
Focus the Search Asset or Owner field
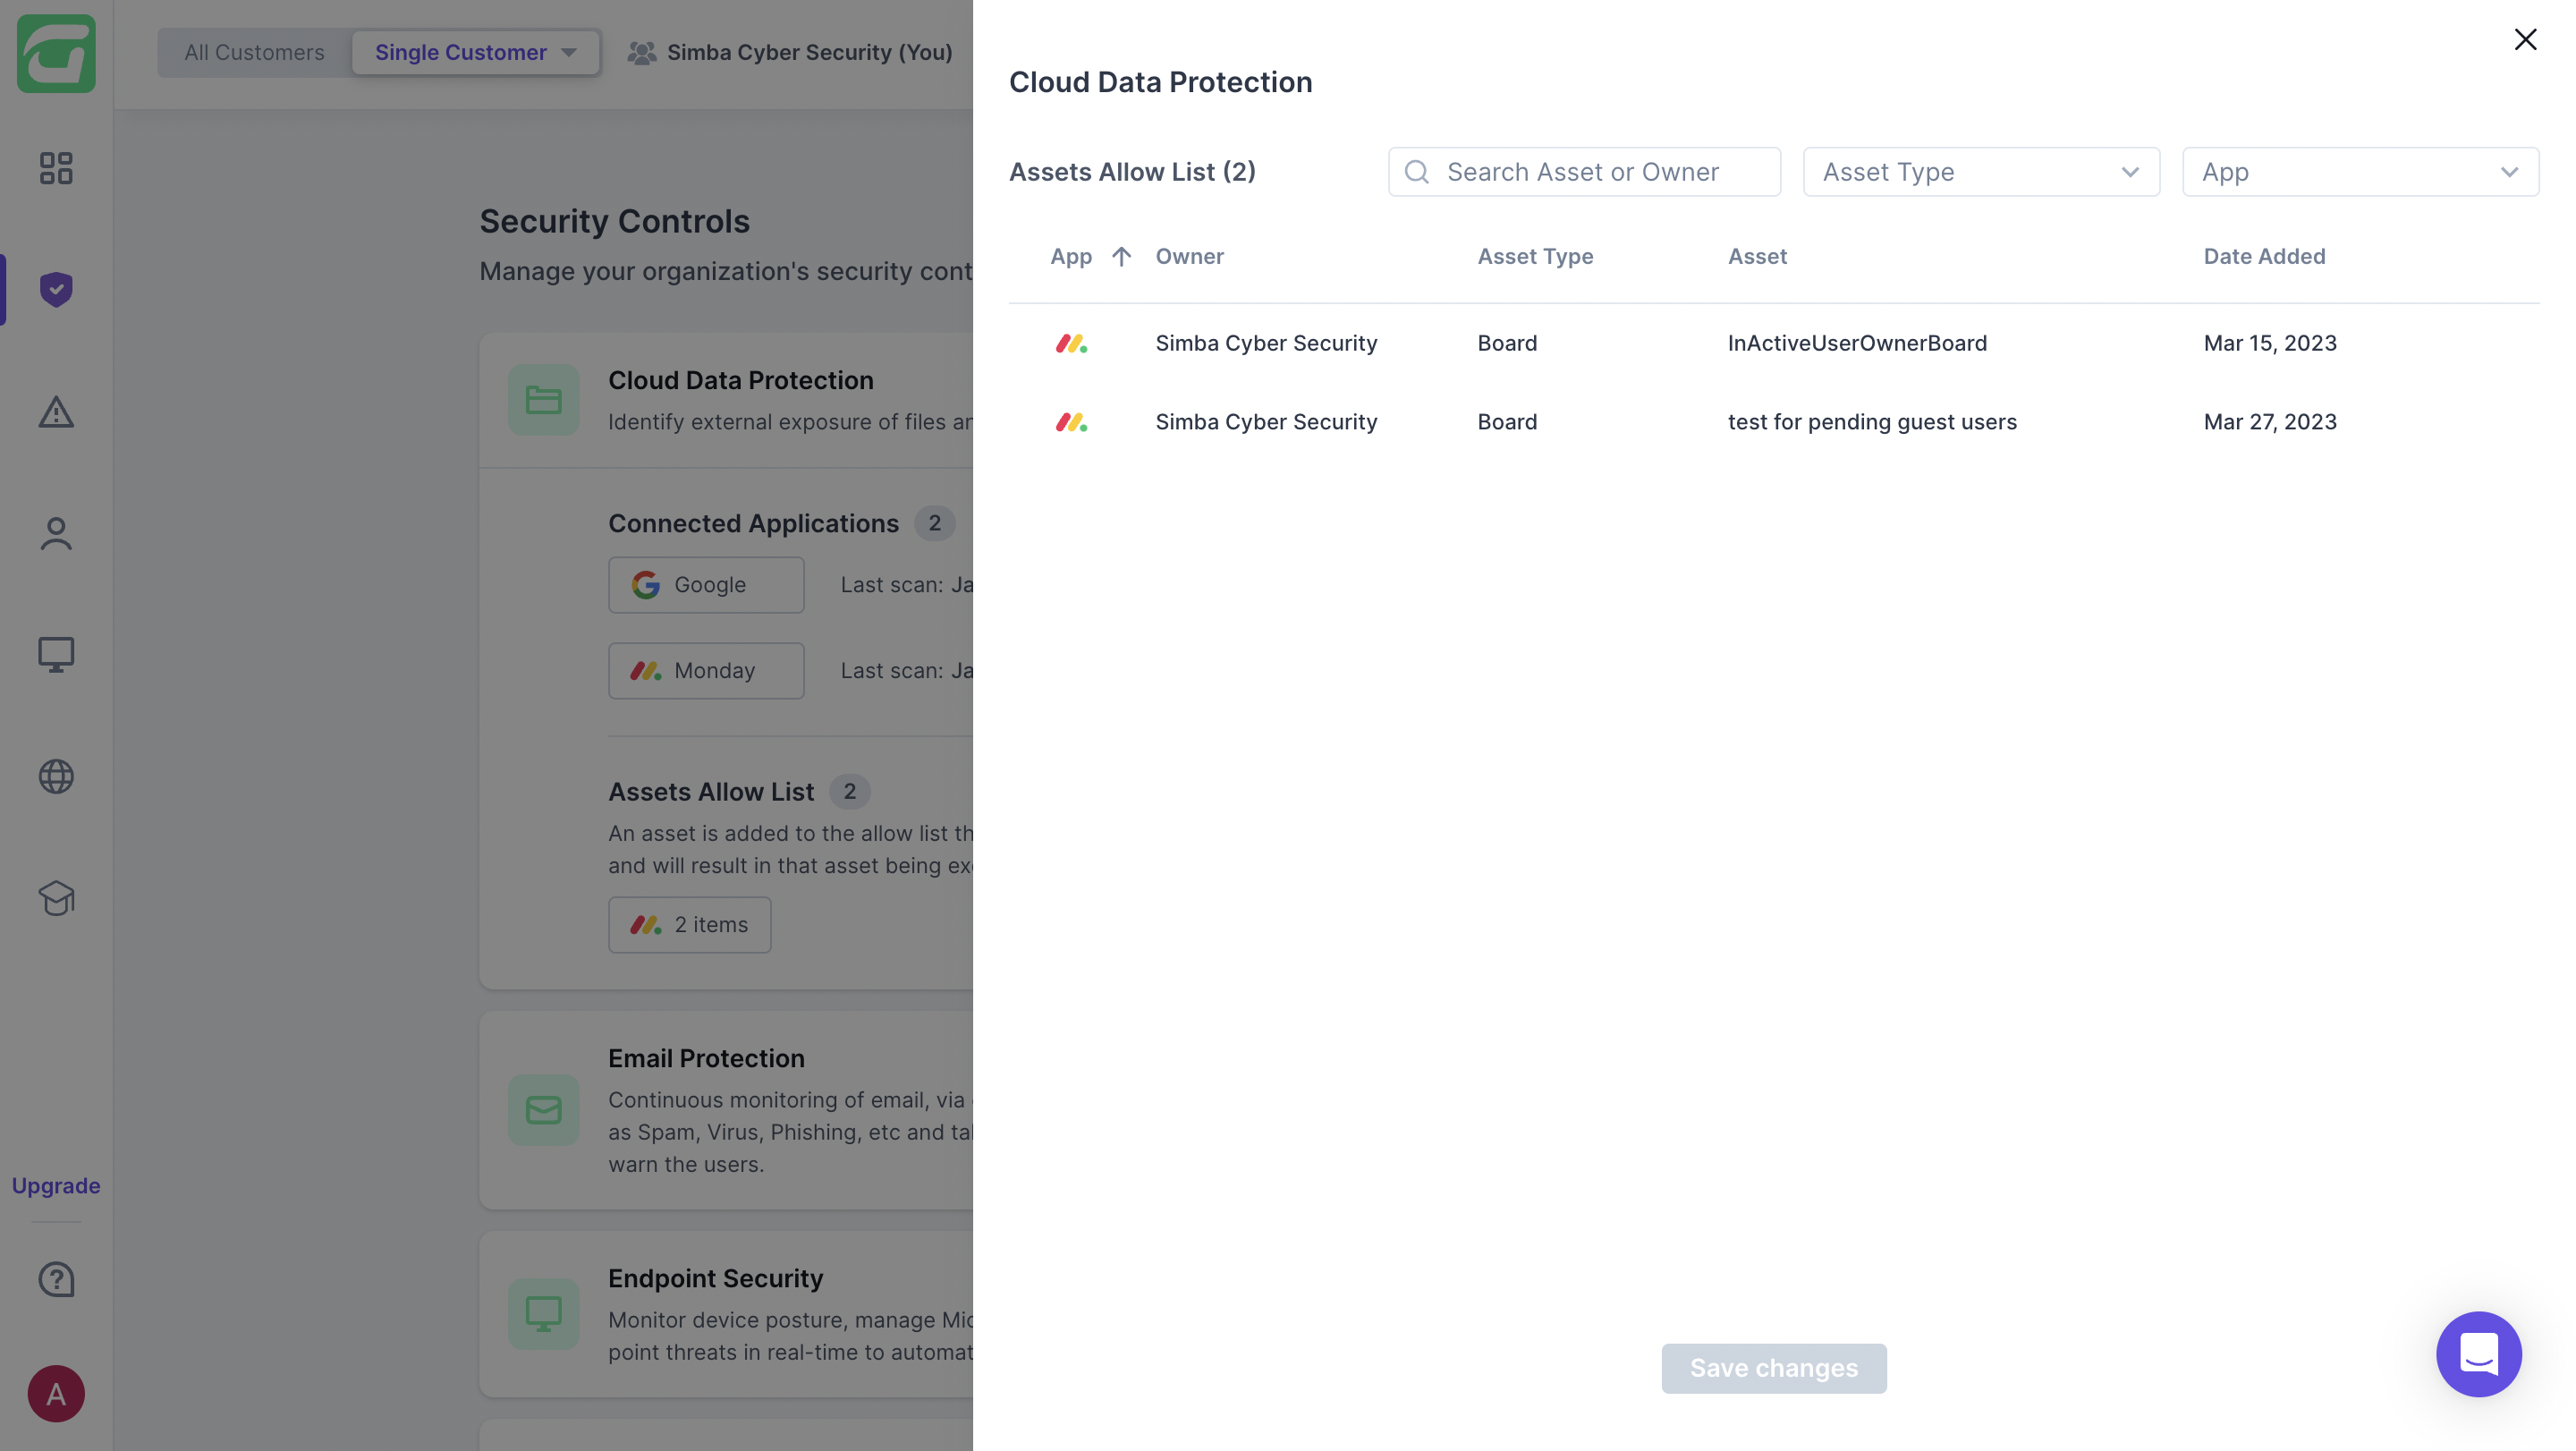pyautogui.click(x=1600, y=172)
